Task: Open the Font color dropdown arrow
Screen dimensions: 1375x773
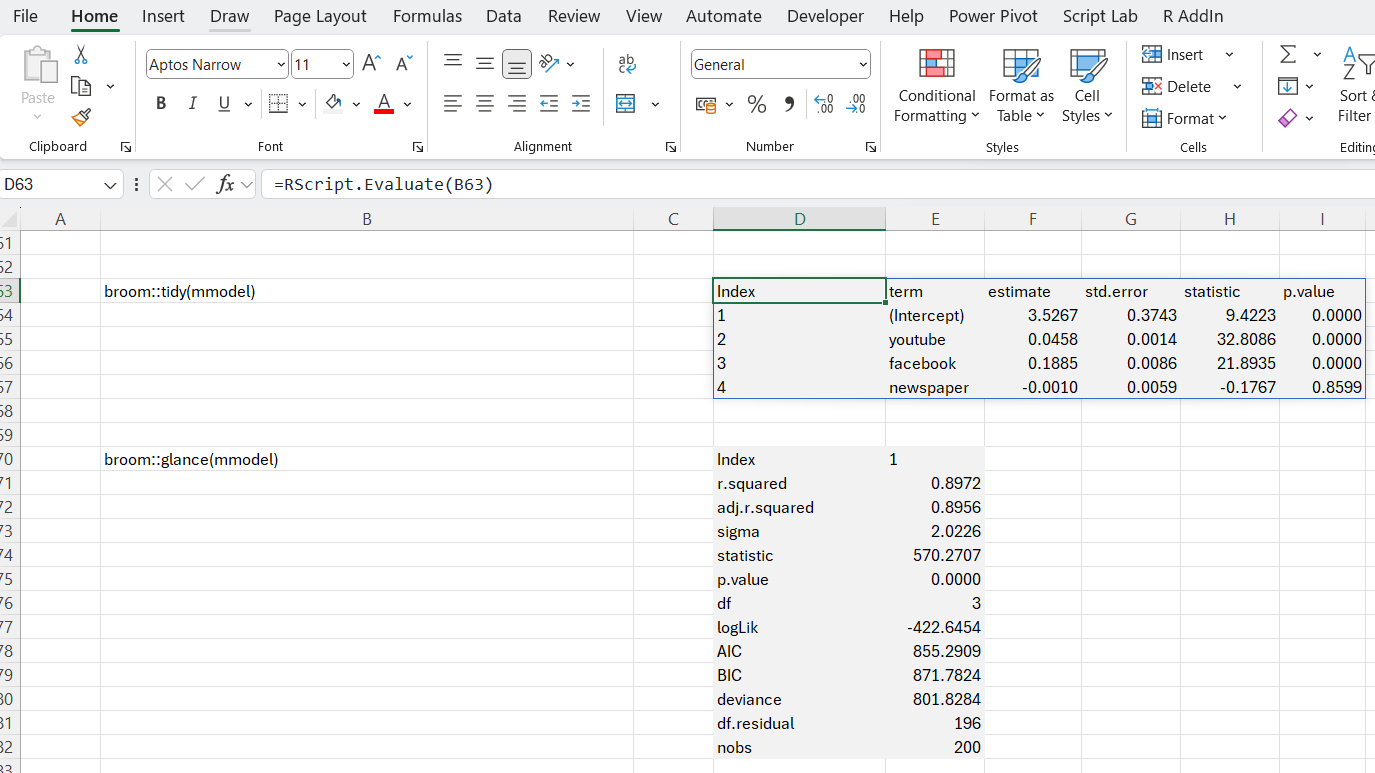Action: pyautogui.click(x=408, y=104)
